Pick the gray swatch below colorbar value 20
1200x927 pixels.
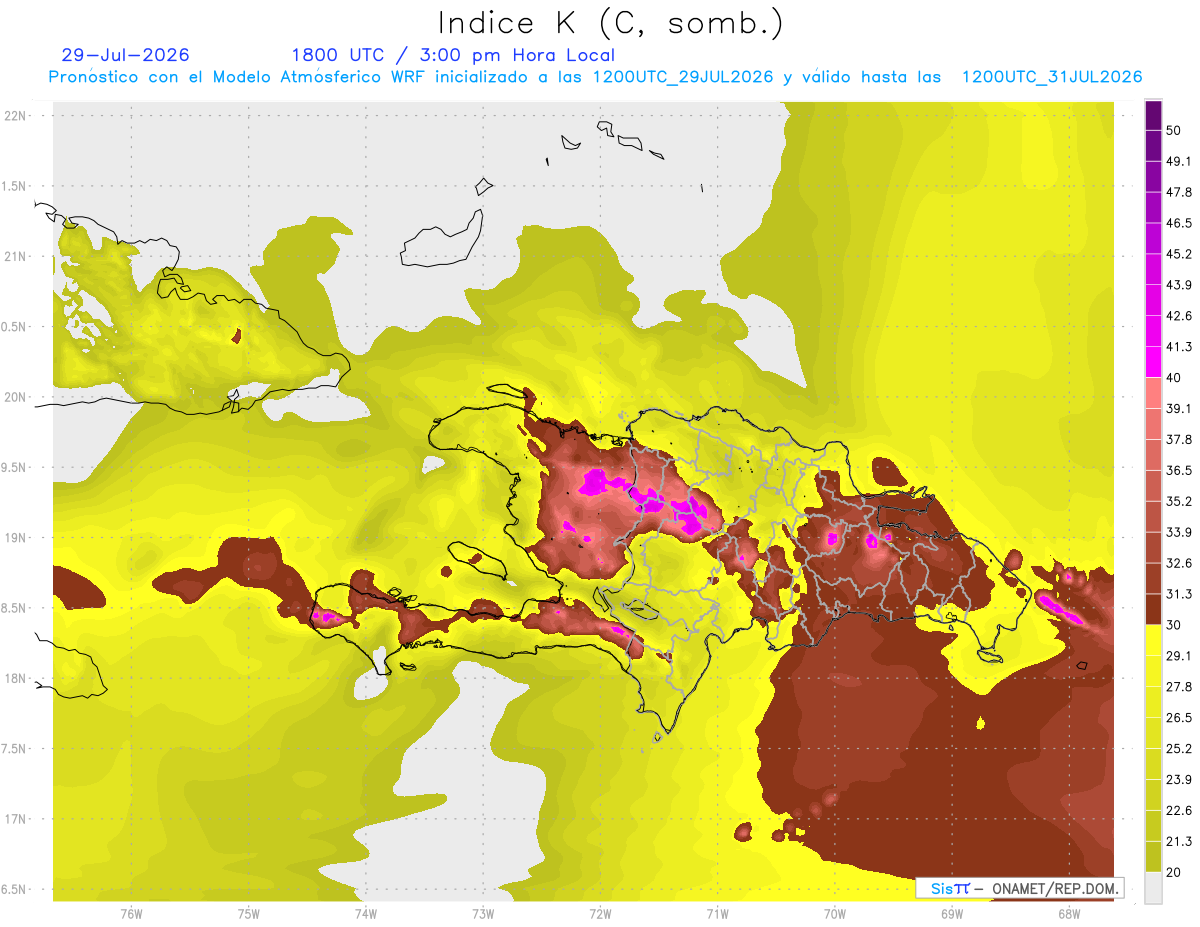1153,888
